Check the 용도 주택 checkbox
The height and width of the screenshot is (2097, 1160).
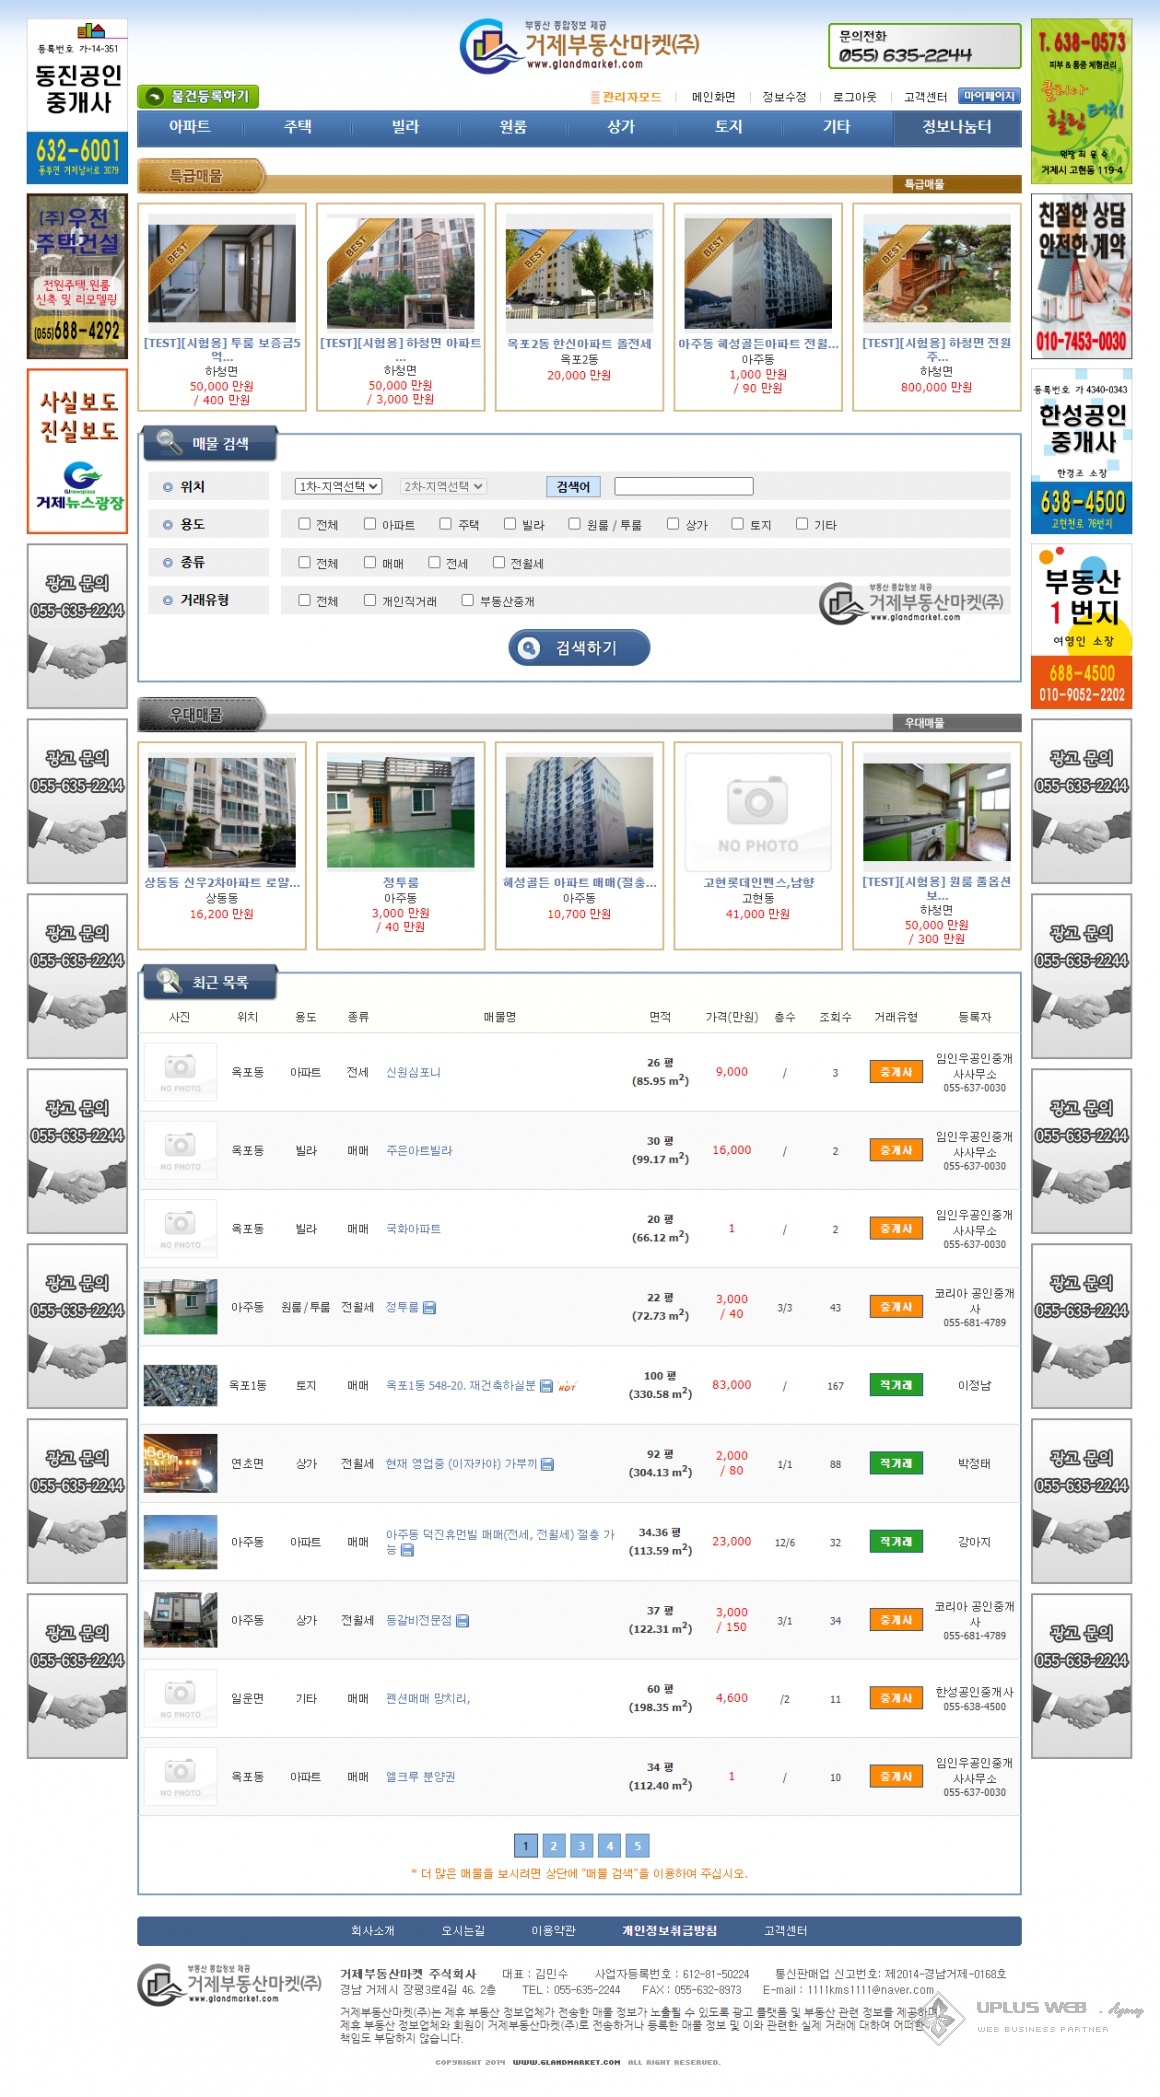pos(446,523)
